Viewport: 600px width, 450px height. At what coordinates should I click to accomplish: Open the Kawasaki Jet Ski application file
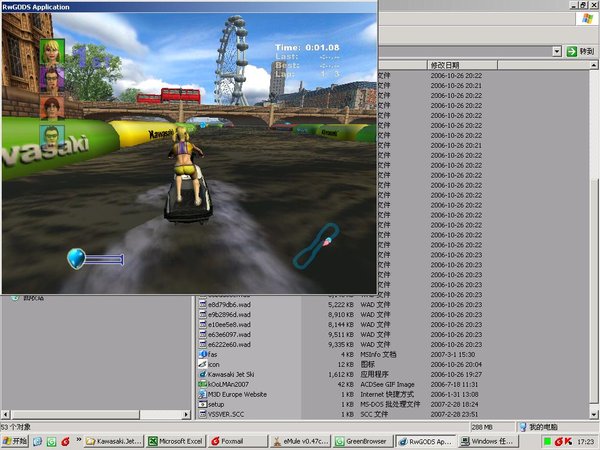click(x=239, y=373)
